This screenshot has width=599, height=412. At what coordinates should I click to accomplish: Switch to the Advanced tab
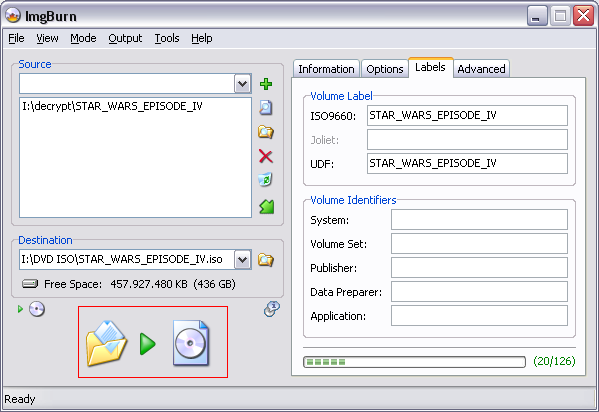481,69
